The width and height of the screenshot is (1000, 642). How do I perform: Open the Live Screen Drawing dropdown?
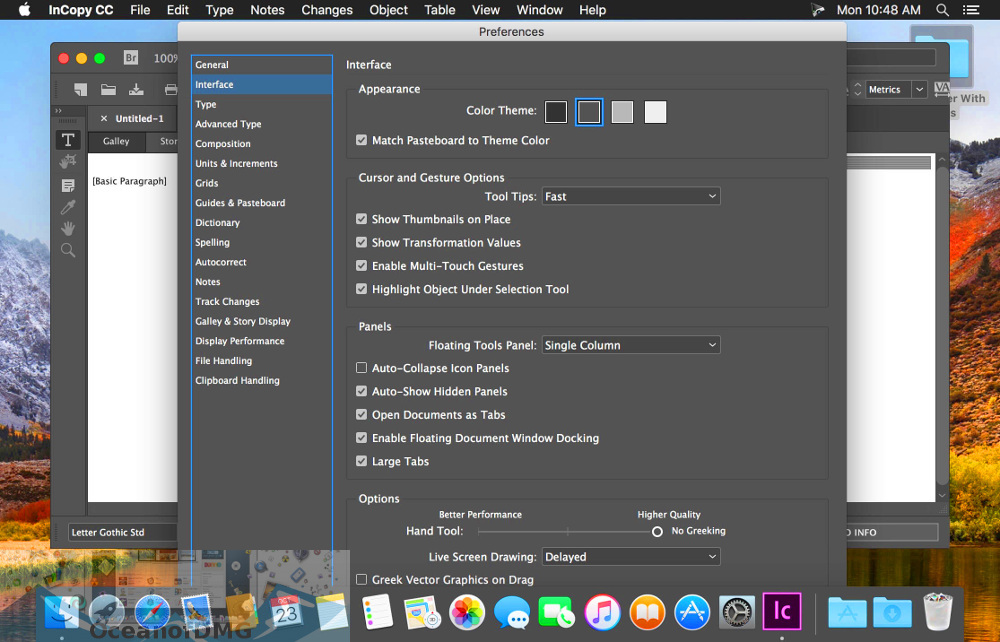631,556
